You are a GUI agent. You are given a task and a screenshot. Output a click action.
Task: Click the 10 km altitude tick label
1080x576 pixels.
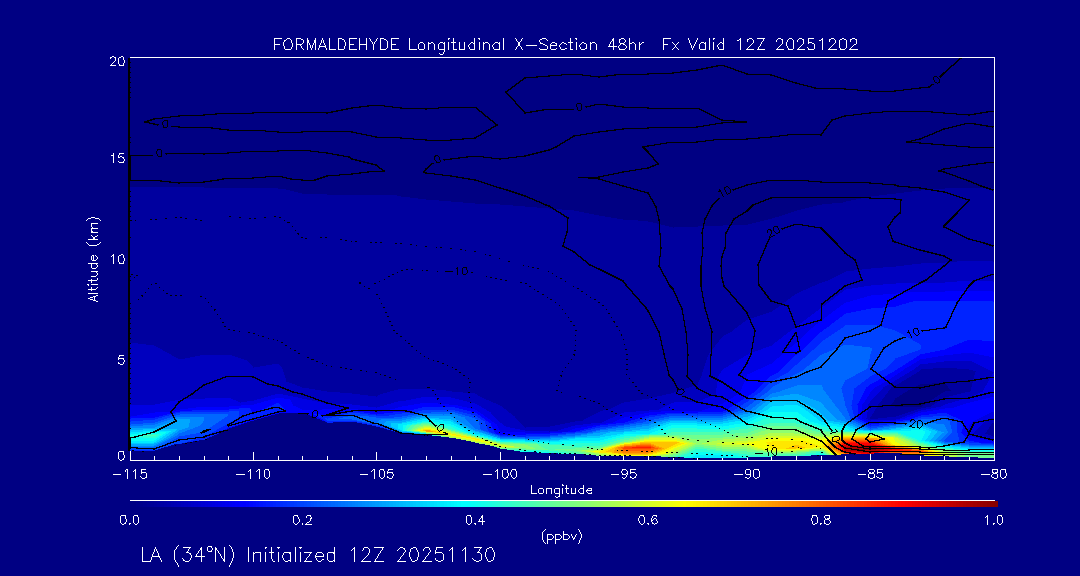116,259
